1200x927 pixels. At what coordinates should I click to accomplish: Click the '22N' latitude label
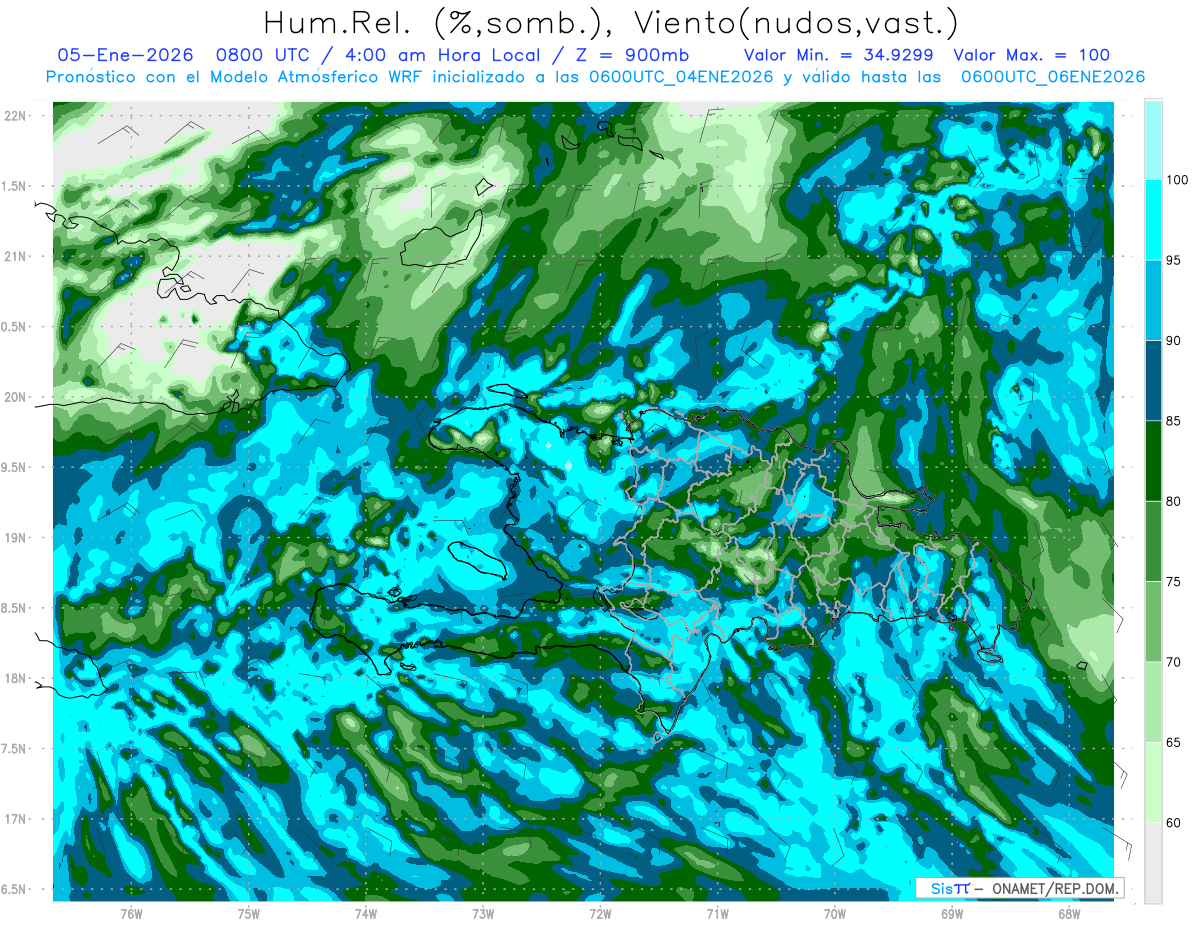coord(15,115)
